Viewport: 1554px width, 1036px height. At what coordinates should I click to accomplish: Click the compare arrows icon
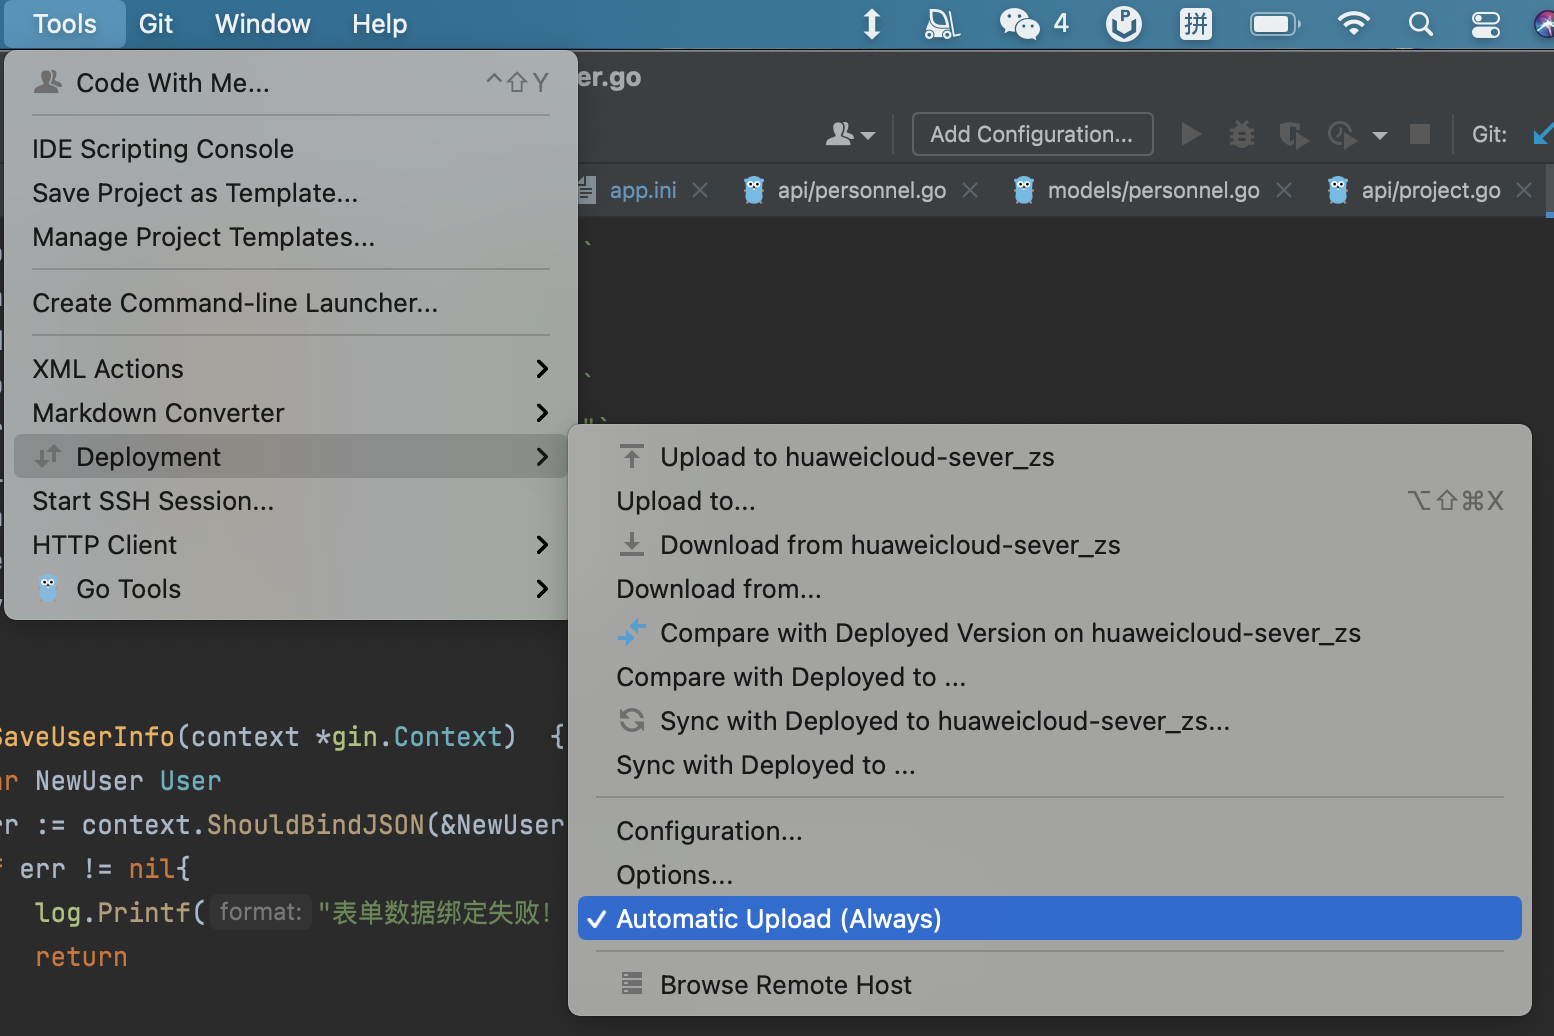pyautogui.click(x=632, y=632)
